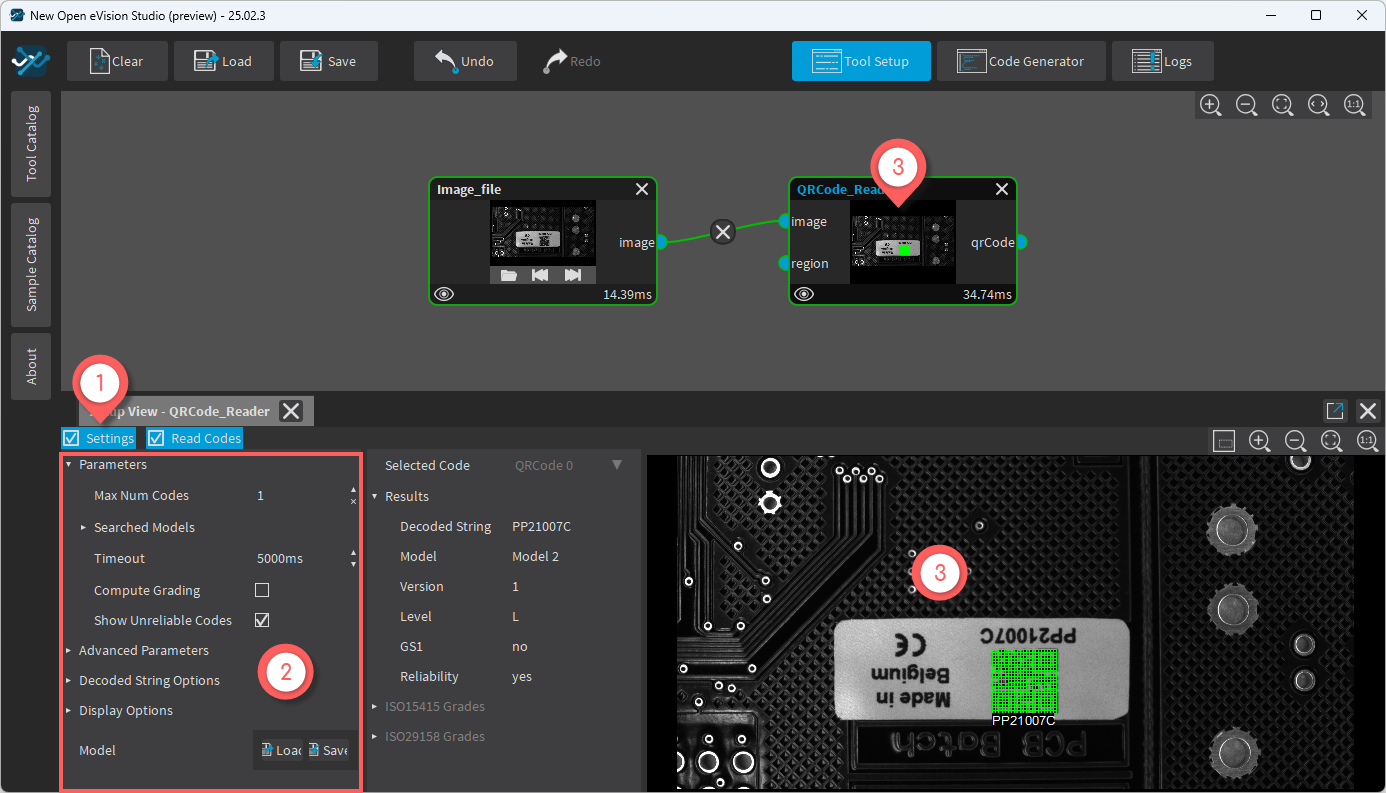Viewport: 1386px width, 793px height.
Task: Fit pipeline canvas to width
Action: pyautogui.click(x=1319, y=105)
